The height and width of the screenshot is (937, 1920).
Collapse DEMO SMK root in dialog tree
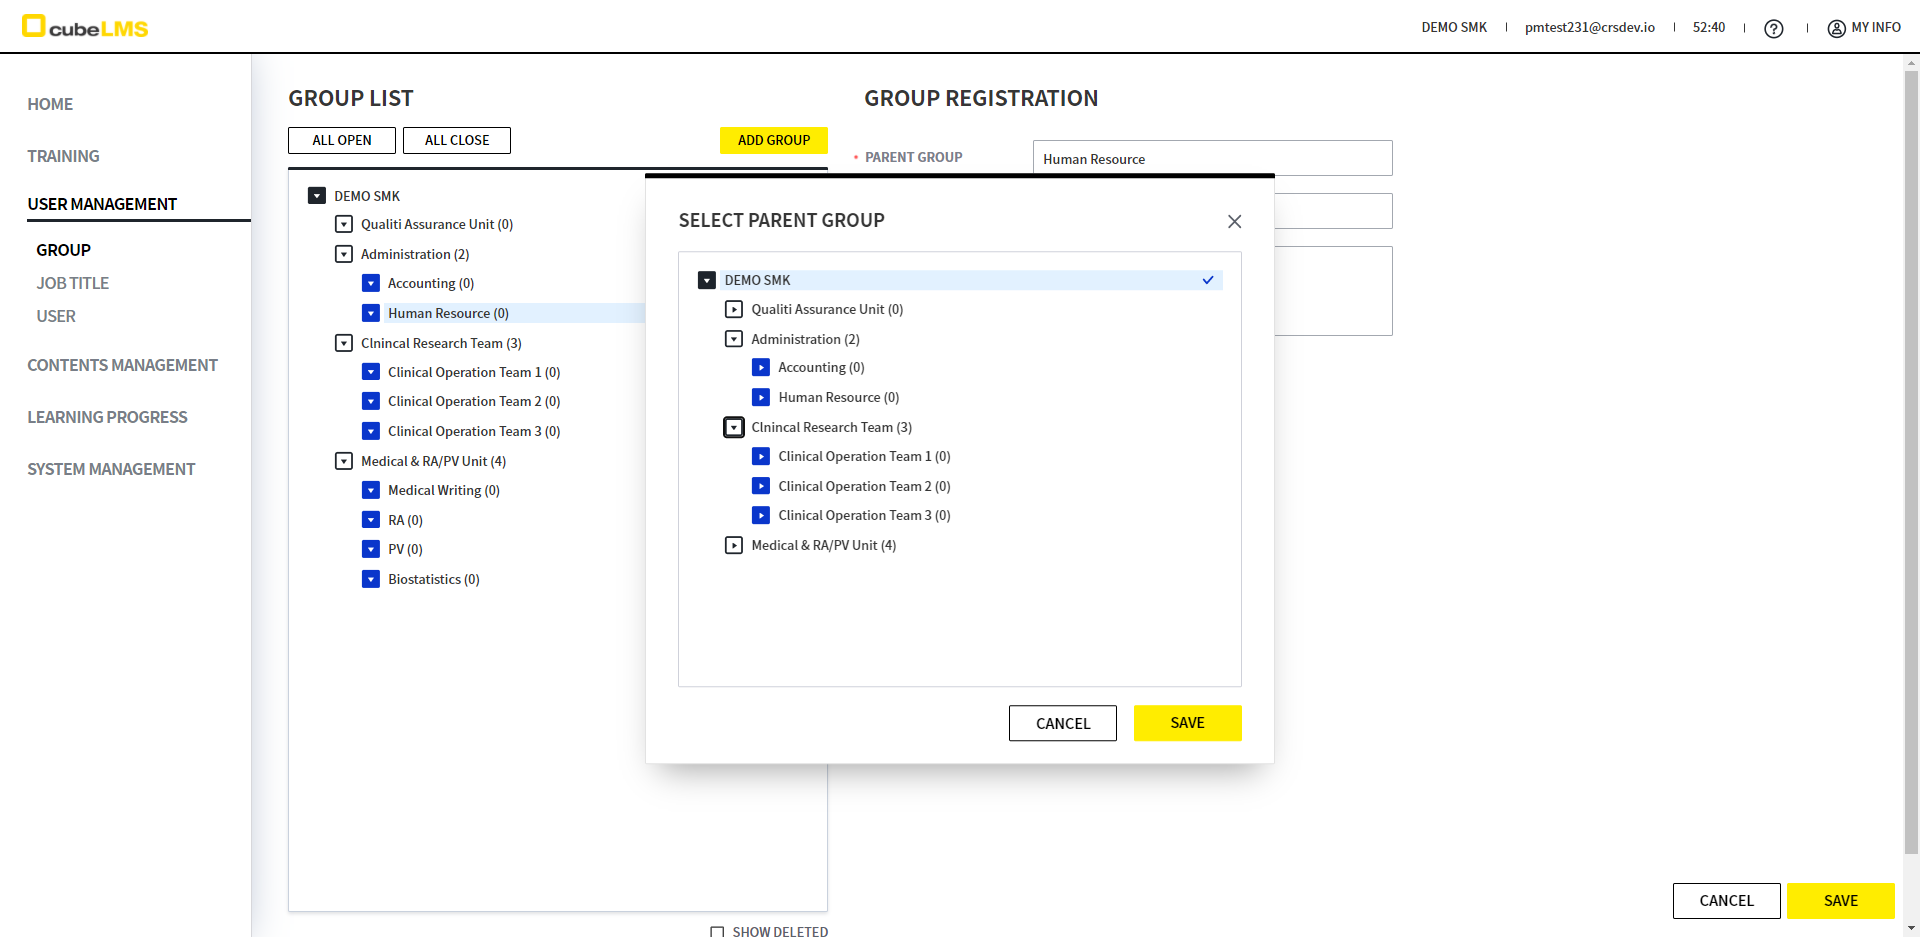click(707, 281)
